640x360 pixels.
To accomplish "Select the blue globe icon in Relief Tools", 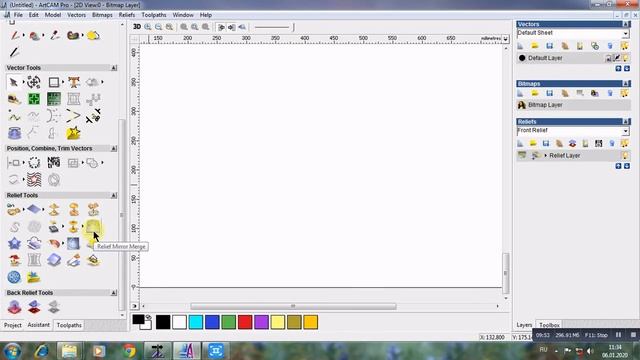I will pos(14,277).
